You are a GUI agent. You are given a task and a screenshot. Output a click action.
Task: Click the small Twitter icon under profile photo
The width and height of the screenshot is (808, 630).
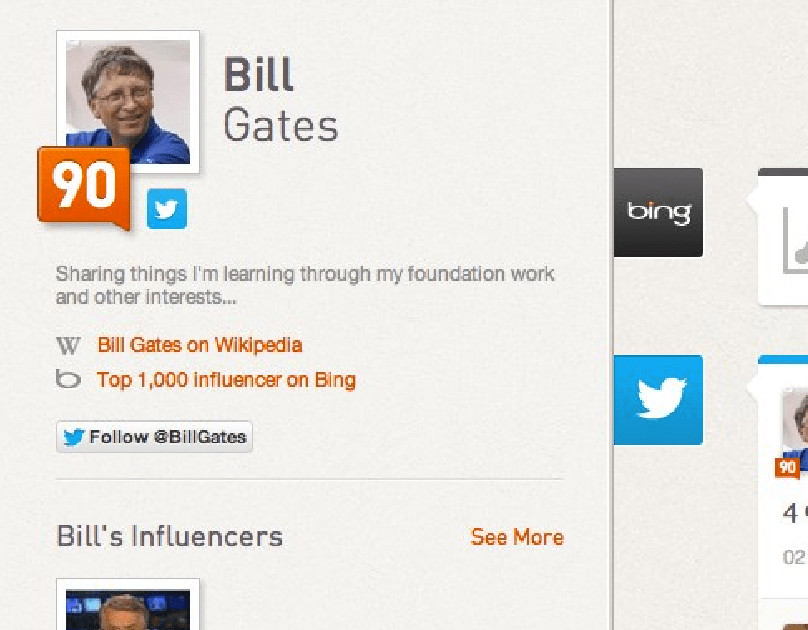166,209
